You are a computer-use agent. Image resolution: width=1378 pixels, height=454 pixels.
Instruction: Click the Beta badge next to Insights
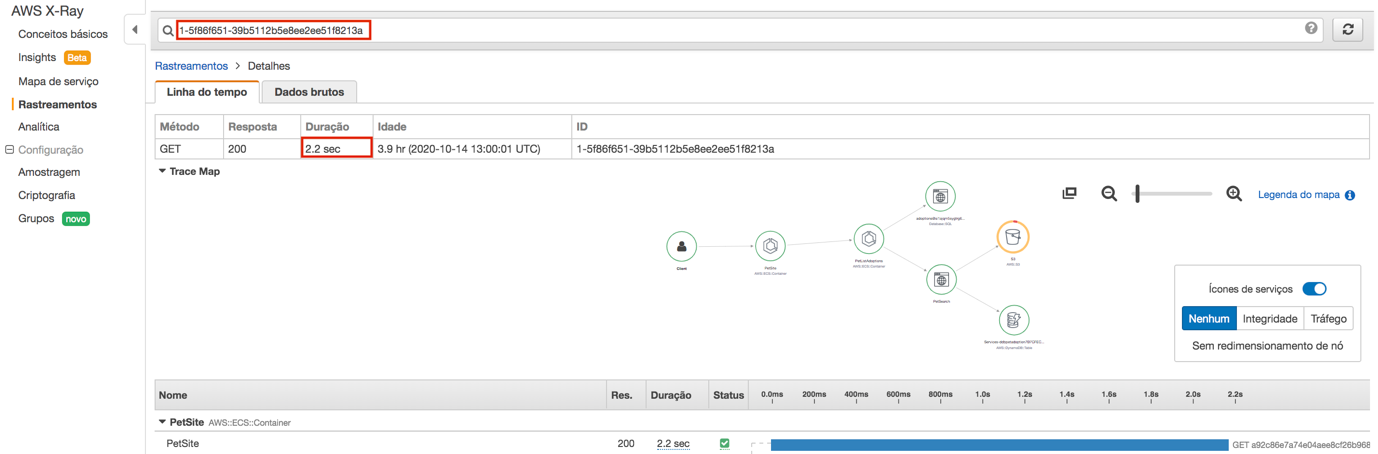click(x=77, y=58)
